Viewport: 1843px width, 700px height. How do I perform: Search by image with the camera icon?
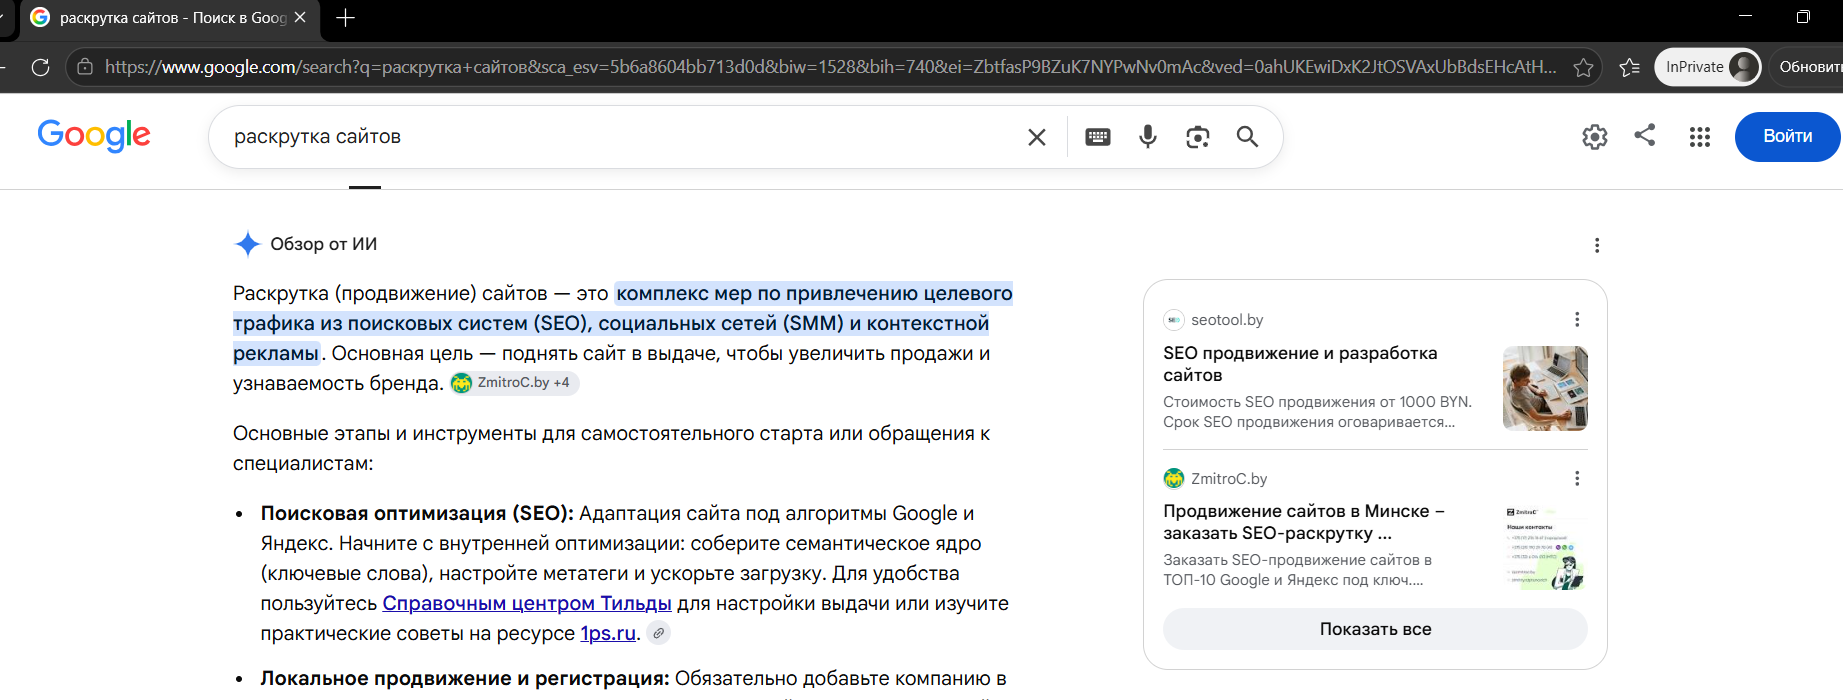[x=1198, y=137]
